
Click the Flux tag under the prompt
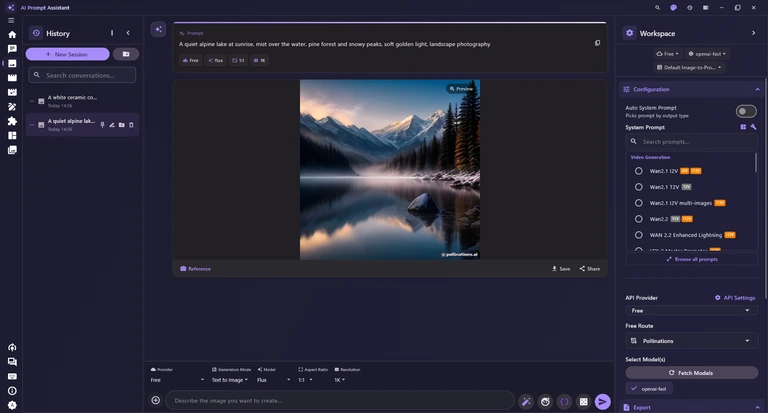(216, 60)
